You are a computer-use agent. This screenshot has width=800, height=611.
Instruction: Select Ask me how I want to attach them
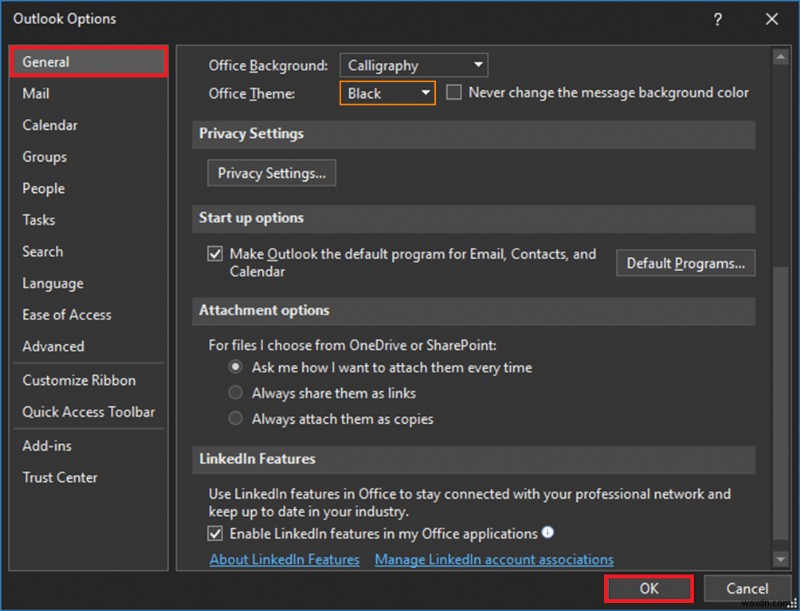(x=235, y=367)
